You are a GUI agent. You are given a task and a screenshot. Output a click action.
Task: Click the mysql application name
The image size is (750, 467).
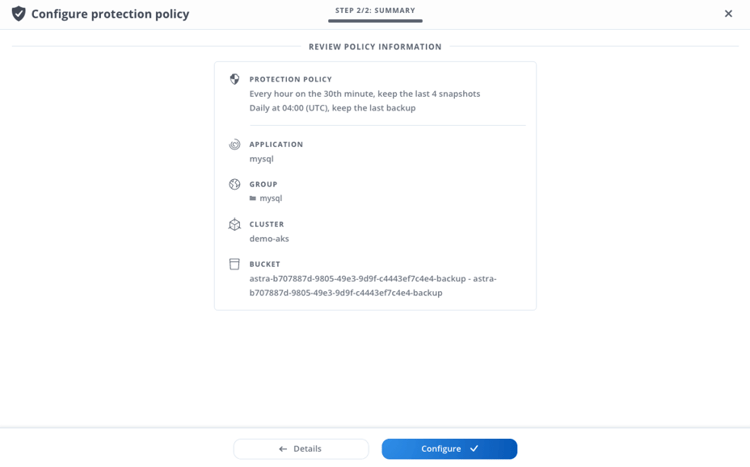click(x=261, y=158)
